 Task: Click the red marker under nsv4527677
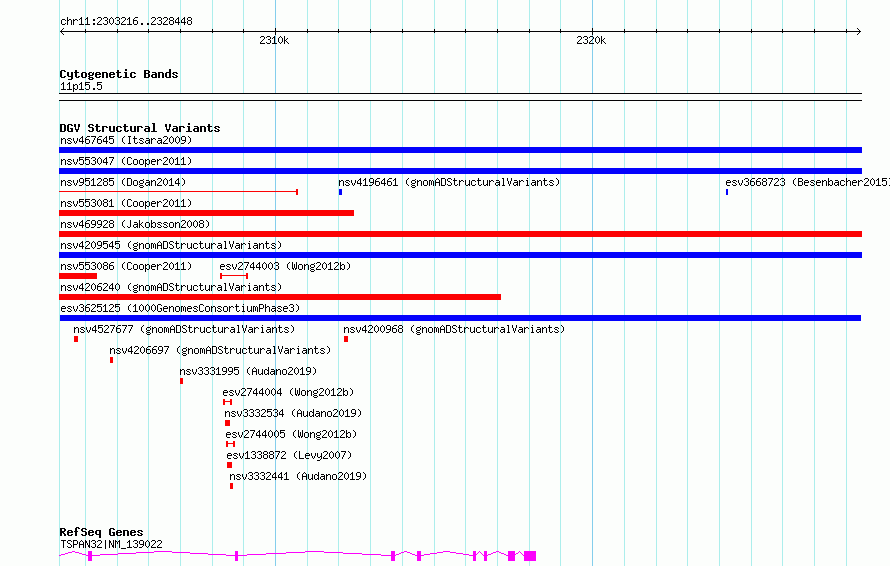coord(76,339)
